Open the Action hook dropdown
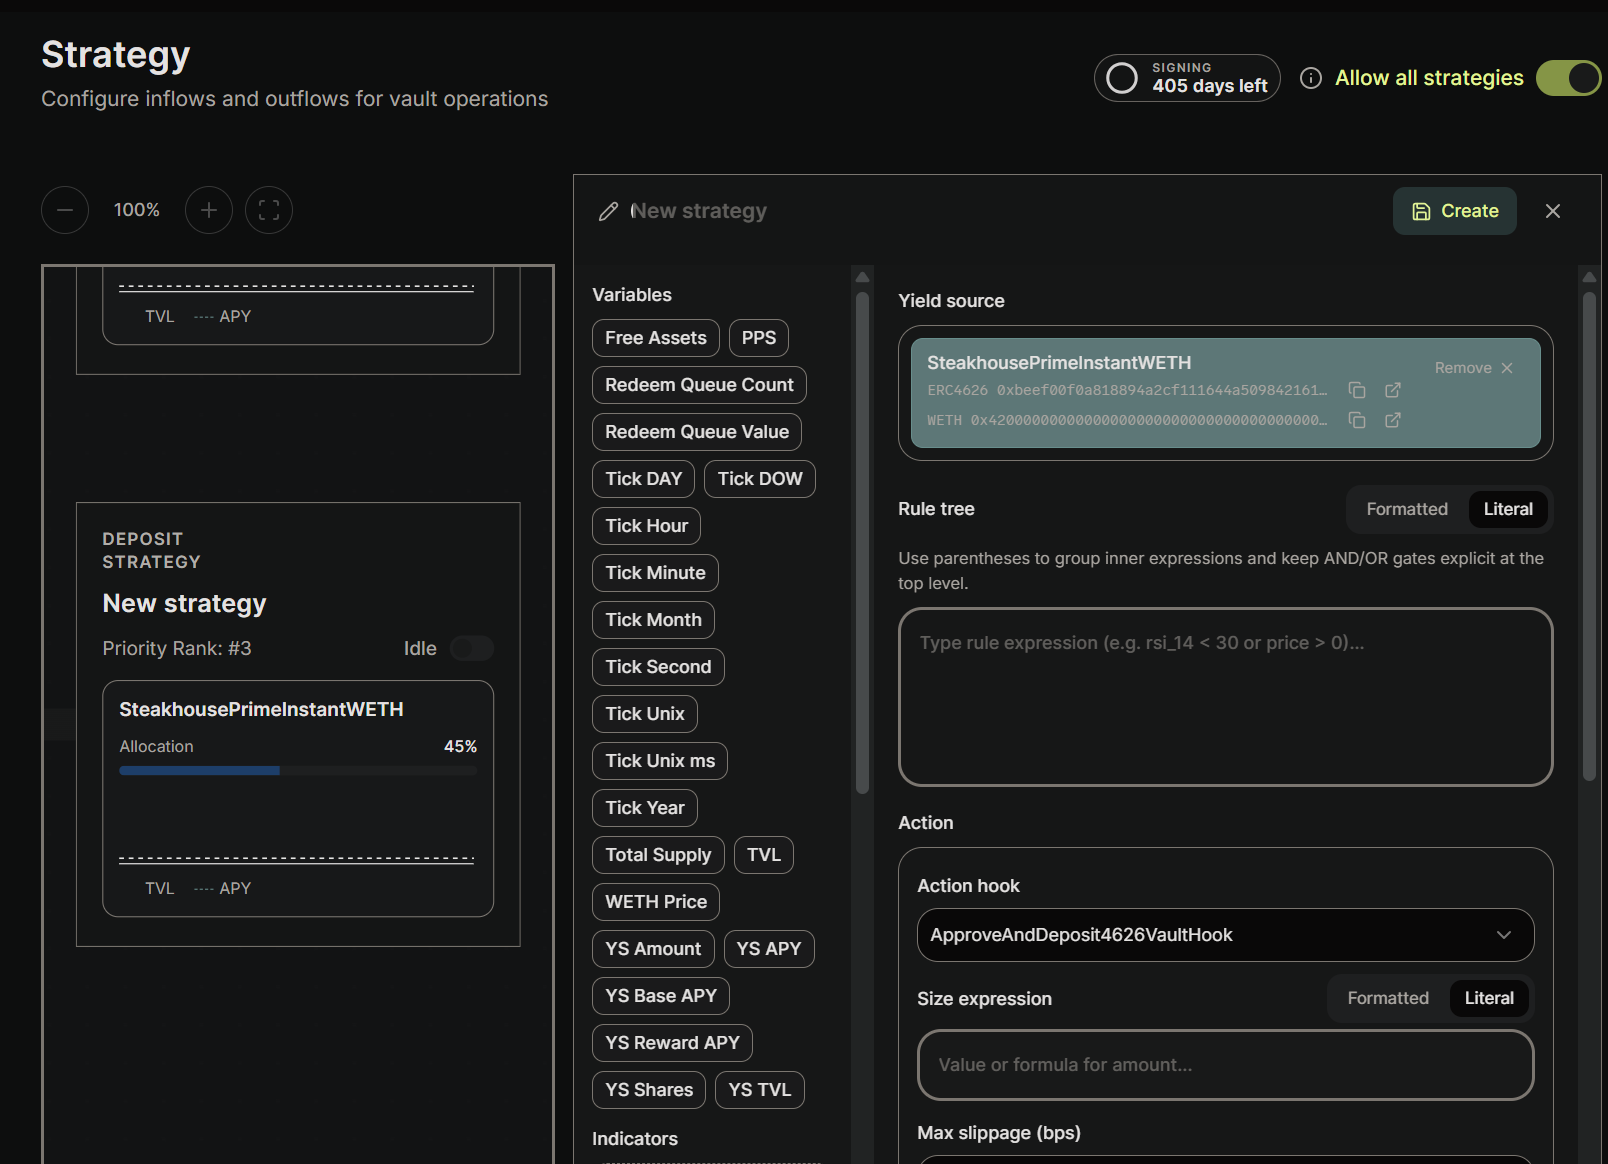This screenshot has height=1164, width=1608. pos(1226,935)
